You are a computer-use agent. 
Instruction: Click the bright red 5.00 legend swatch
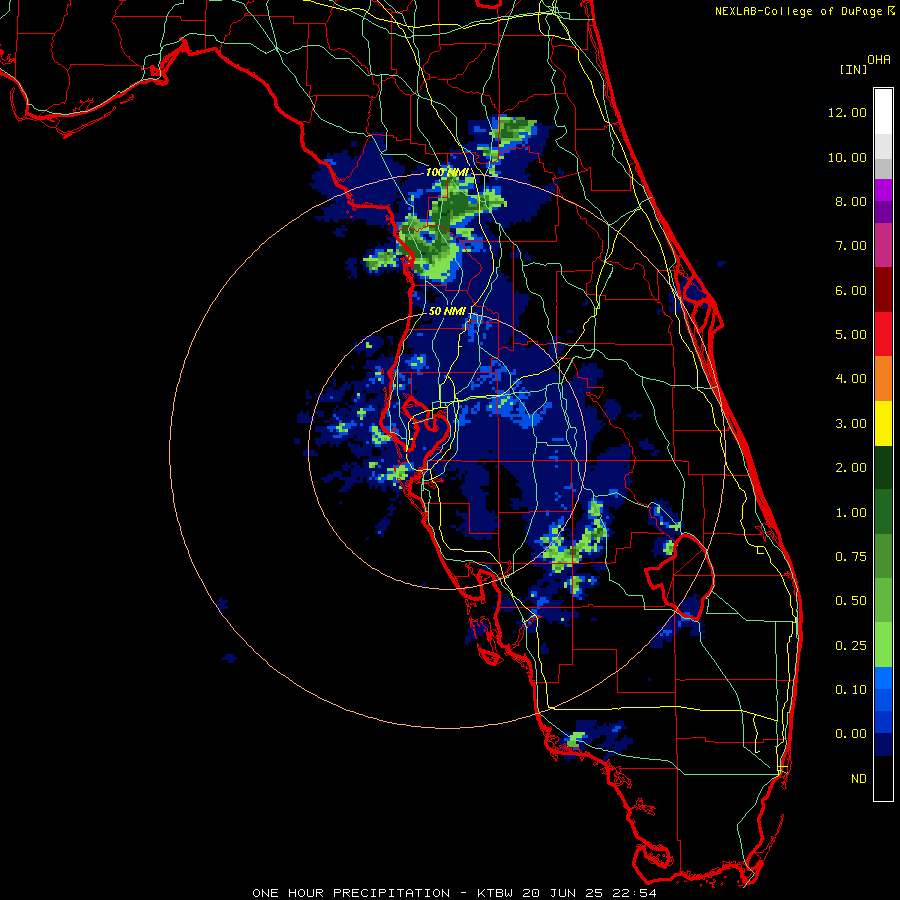pos(883,334)
